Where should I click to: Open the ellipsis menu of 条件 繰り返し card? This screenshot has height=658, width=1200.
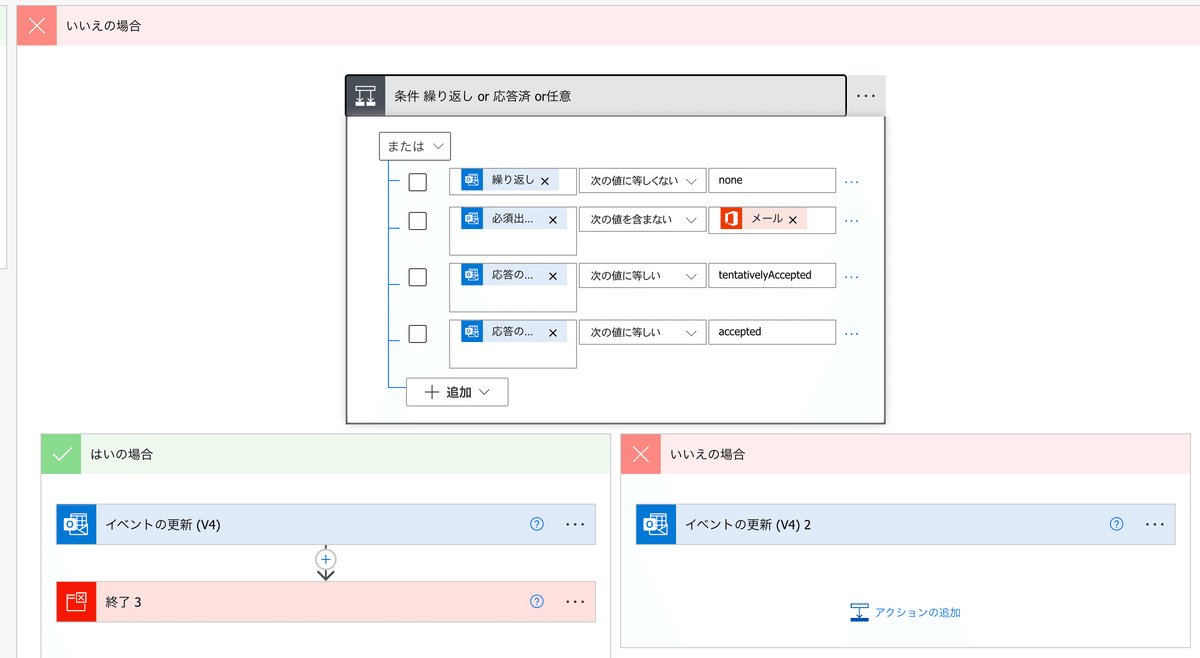[866, 96]
